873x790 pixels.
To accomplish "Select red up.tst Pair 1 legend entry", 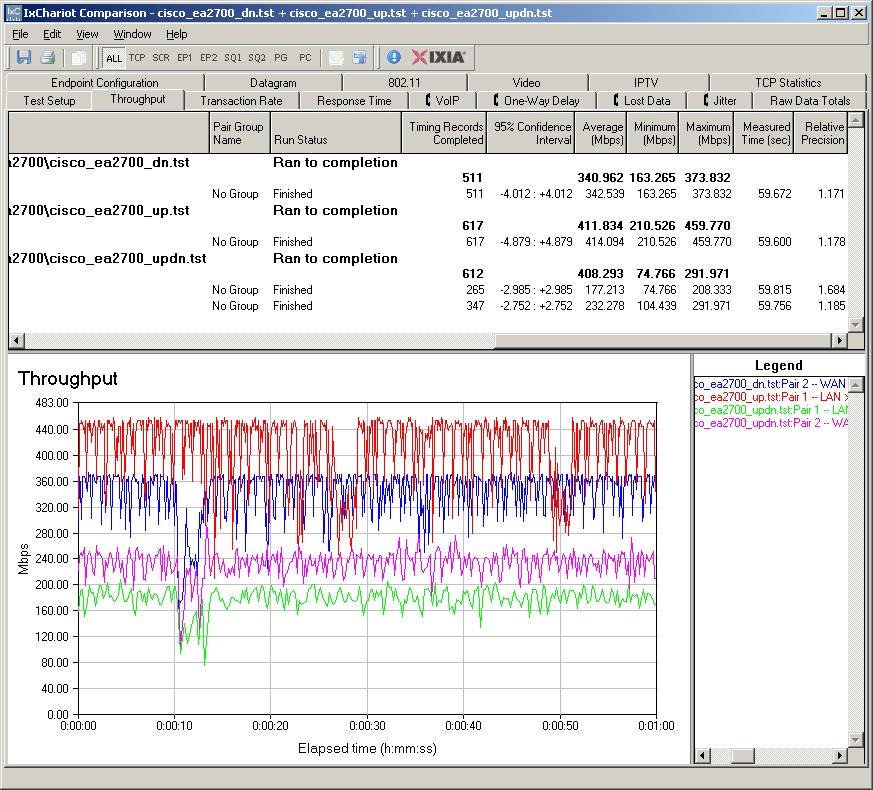I will pos(771,397).
